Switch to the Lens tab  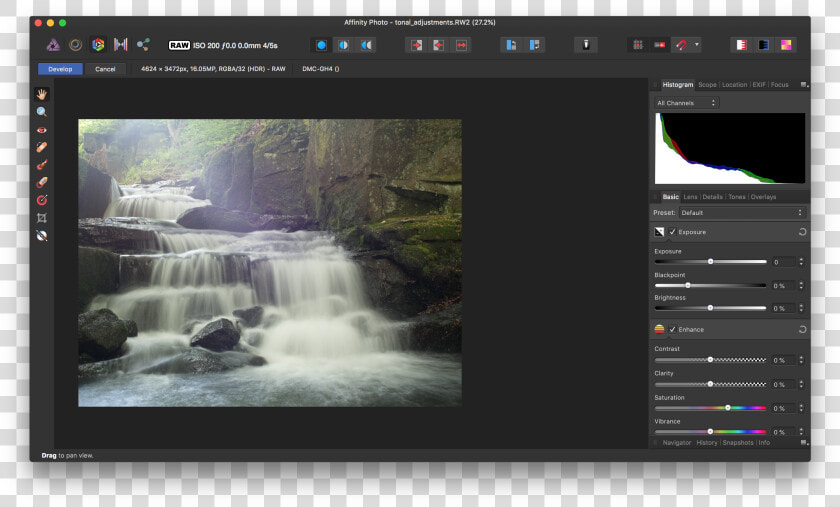[691, 197]
